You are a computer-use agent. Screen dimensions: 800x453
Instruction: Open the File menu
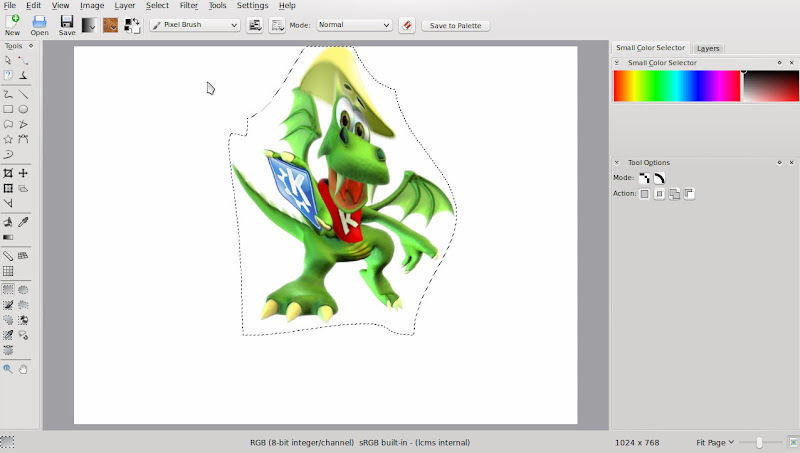pyautogui.click(x=10, y=6)
